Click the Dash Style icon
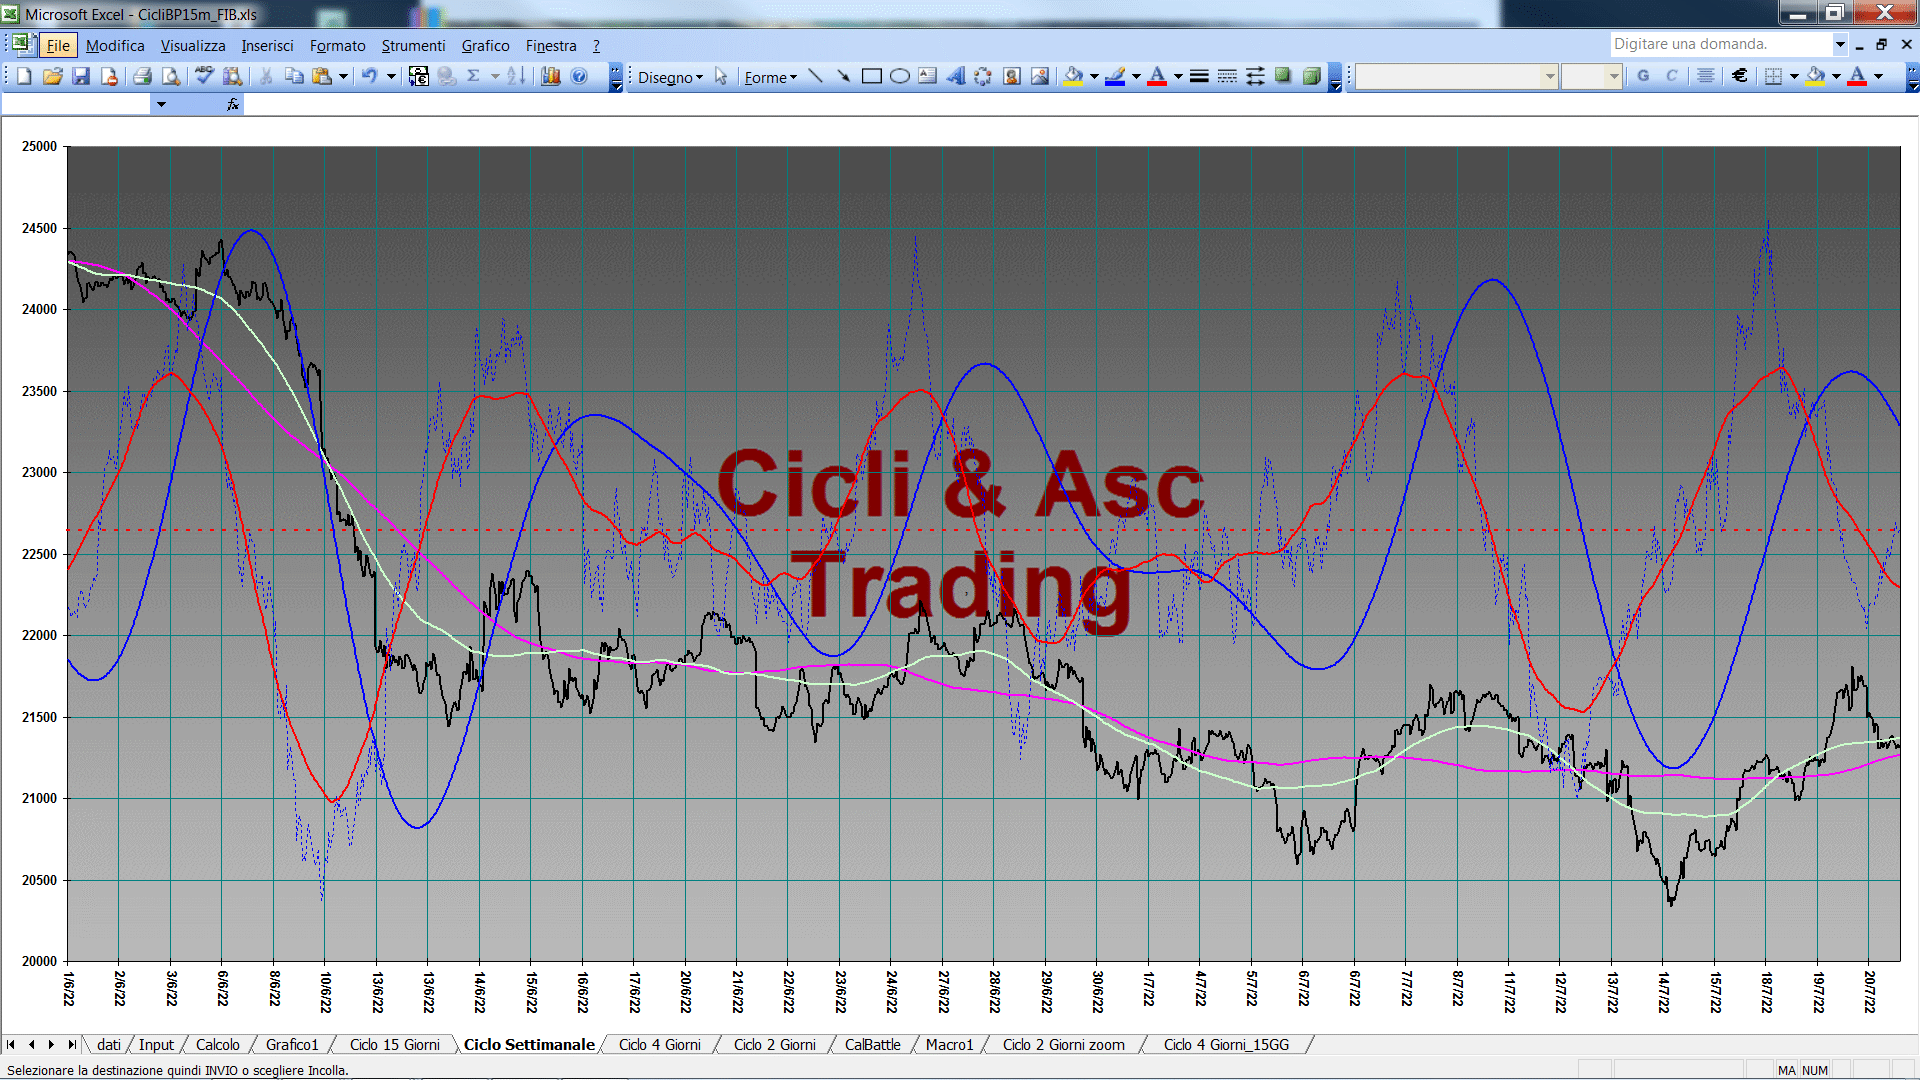This screenshot has width=1920, height=1080. pyautogui.click(x=1227, y=76)
